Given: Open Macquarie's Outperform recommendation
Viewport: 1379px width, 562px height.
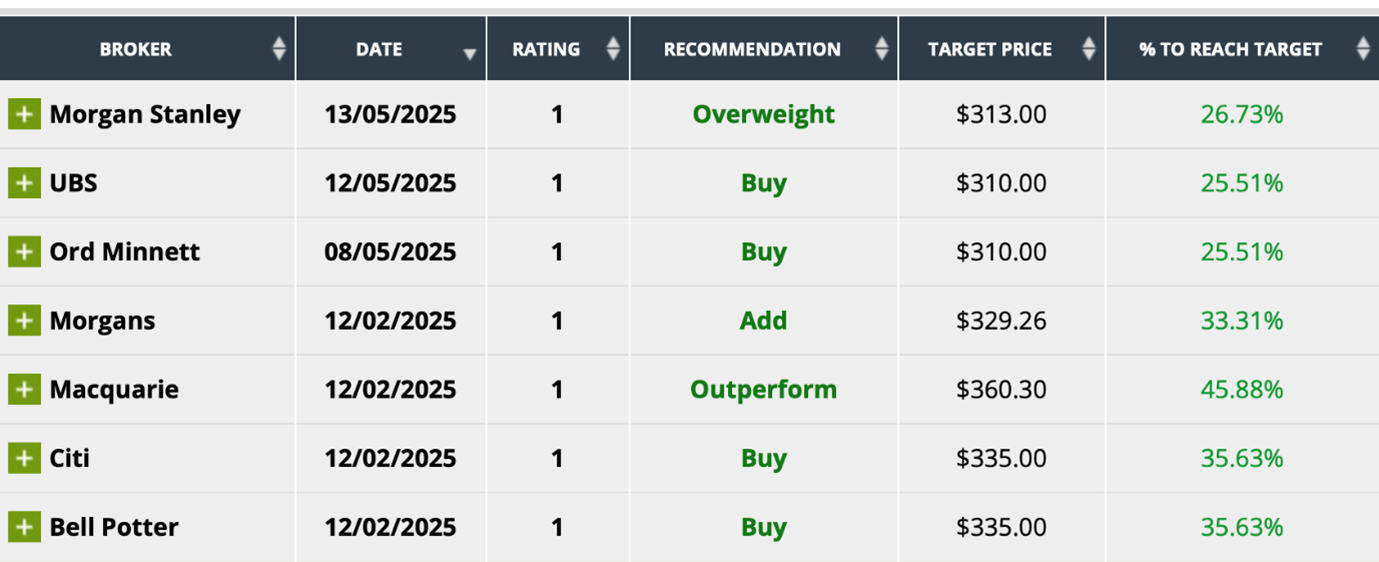Looking at the screenshot, I should 763,389.
